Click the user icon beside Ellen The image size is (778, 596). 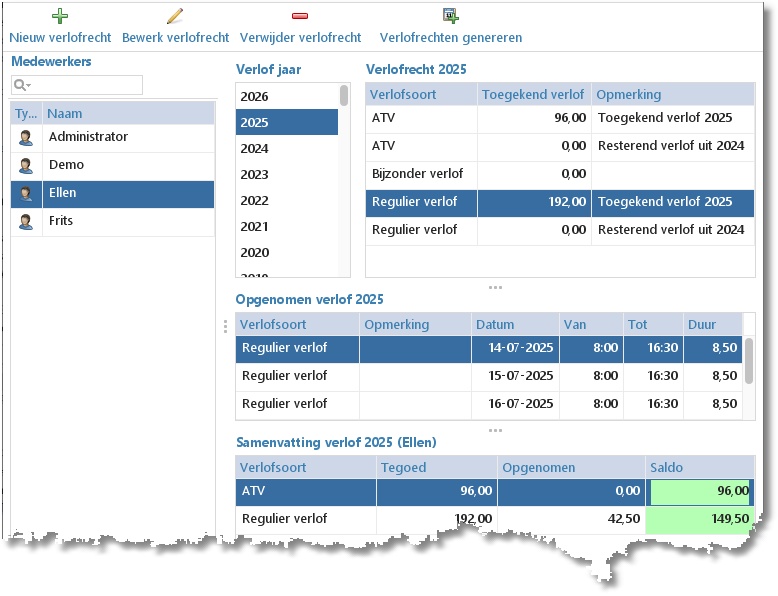pyautogui.click(x=26, y=194)
